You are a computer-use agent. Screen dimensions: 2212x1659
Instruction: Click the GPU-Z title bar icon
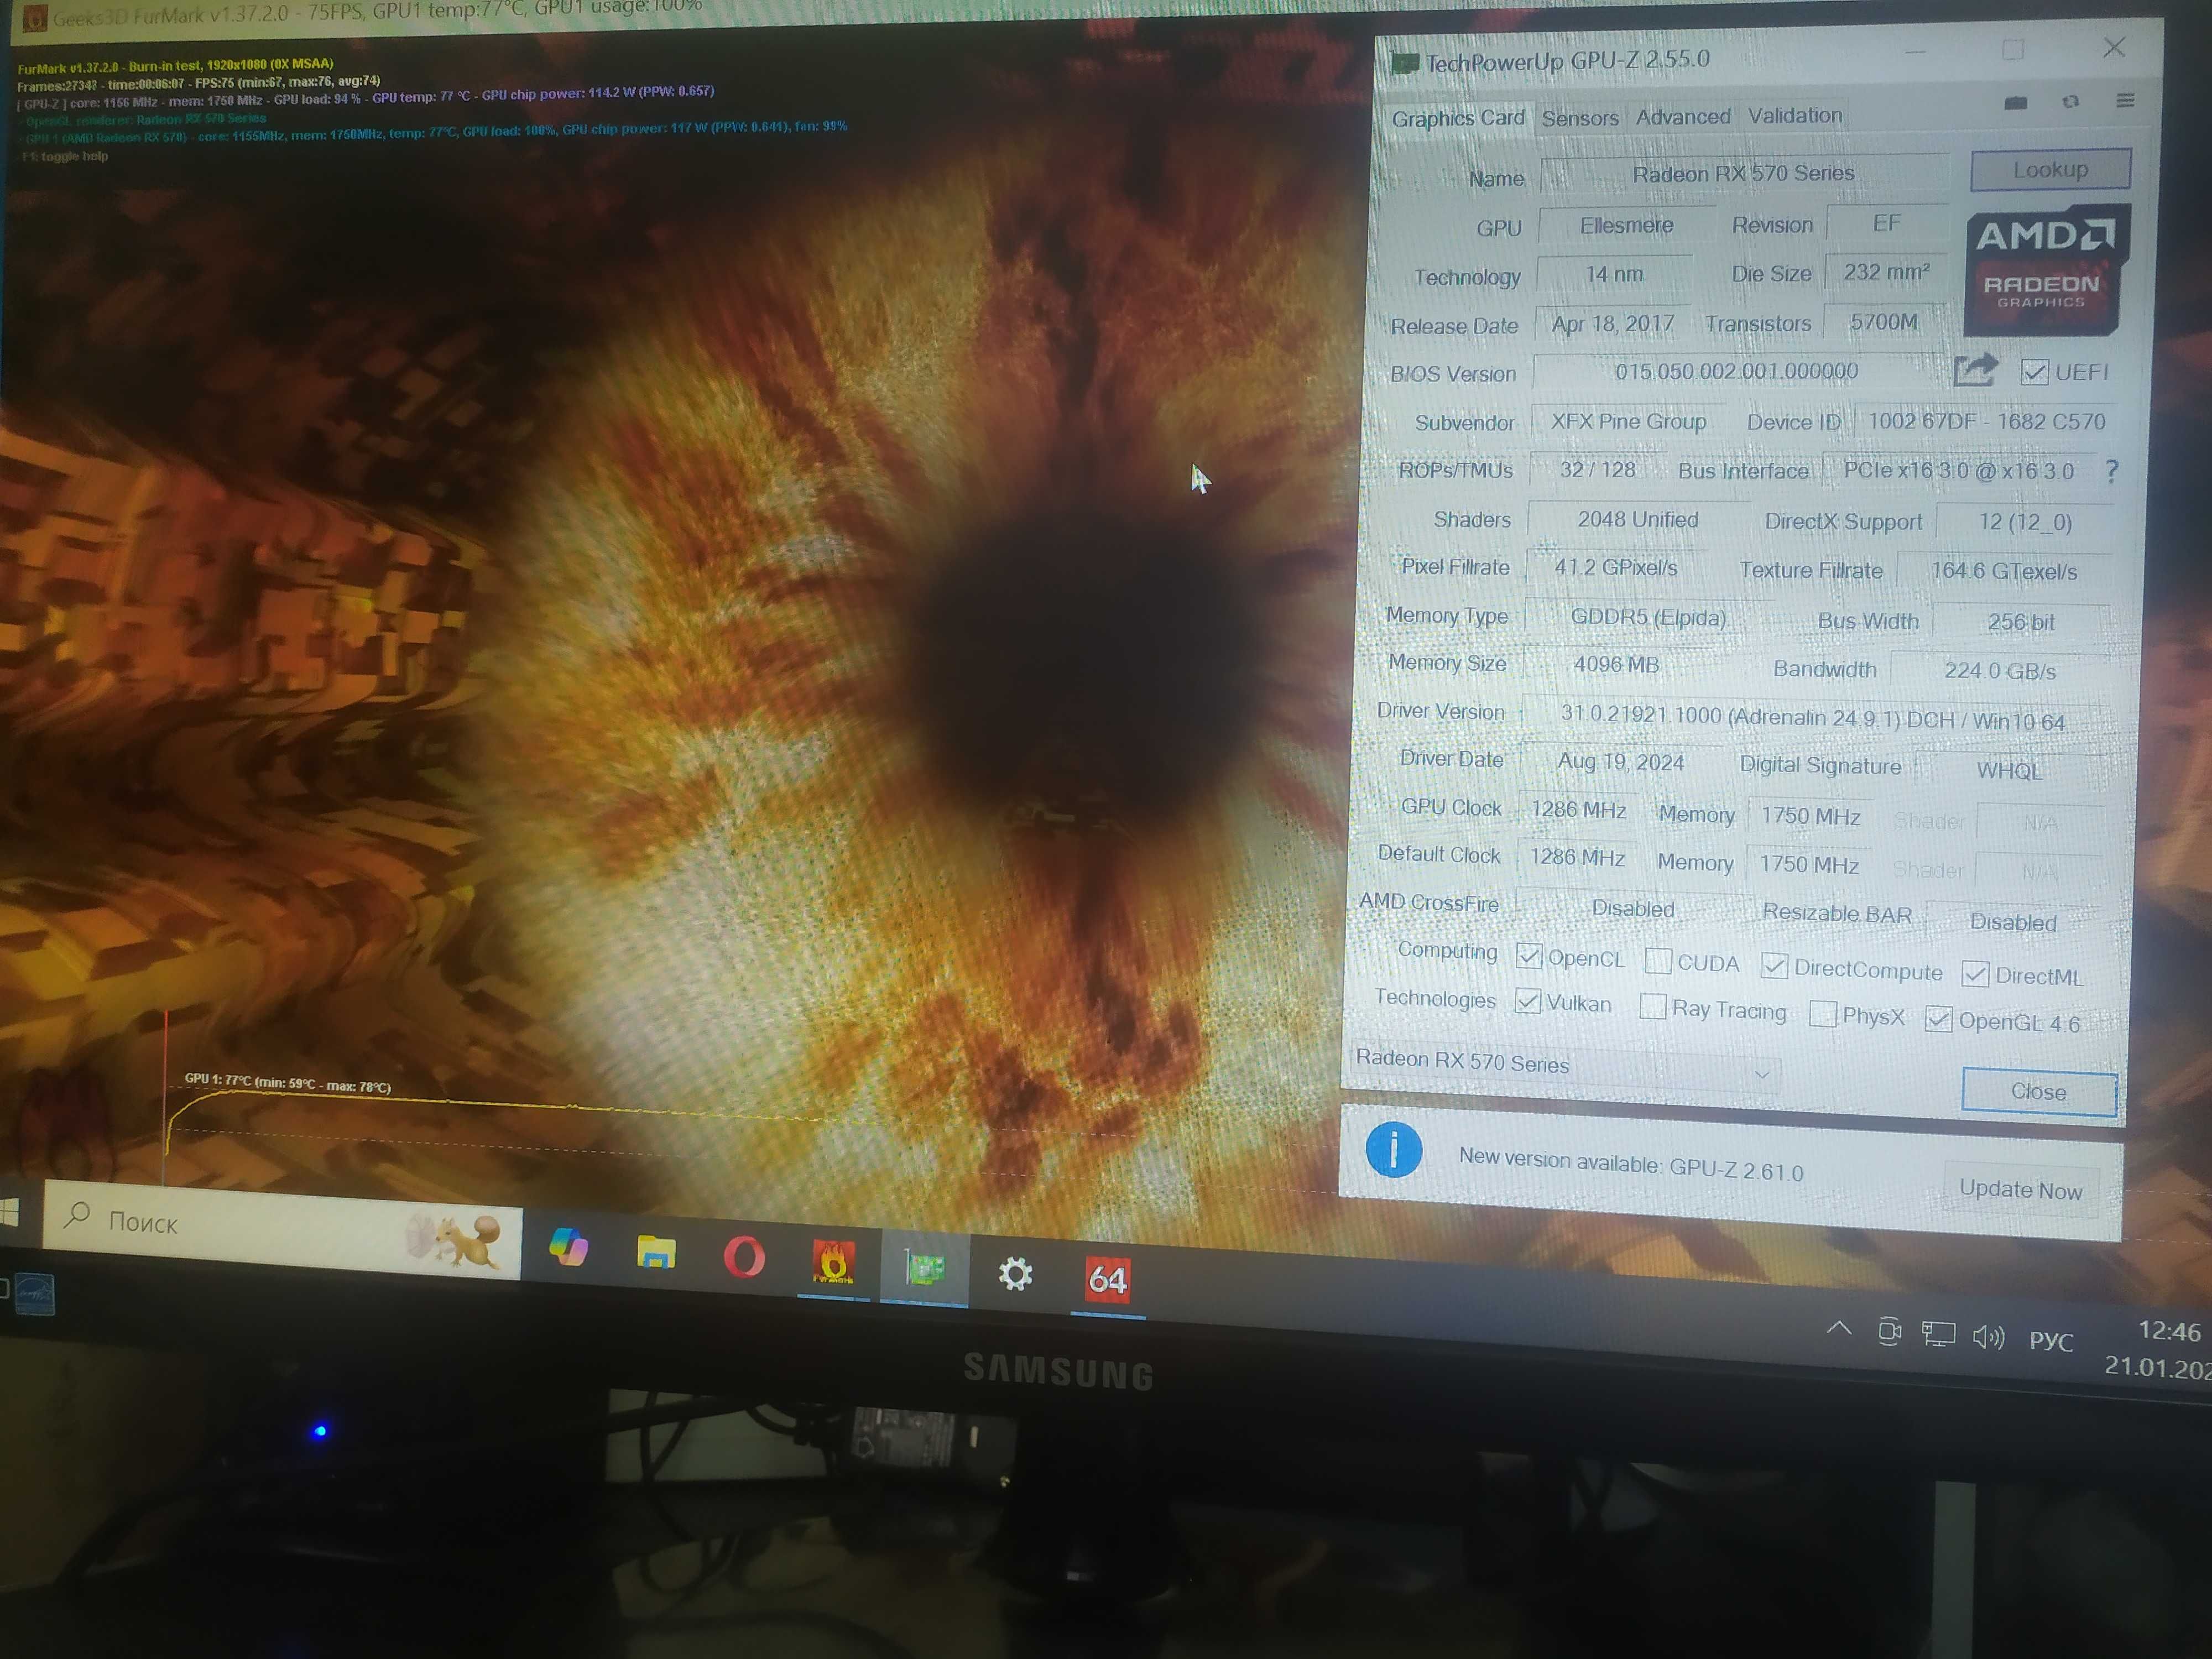tap(1404, 63)
